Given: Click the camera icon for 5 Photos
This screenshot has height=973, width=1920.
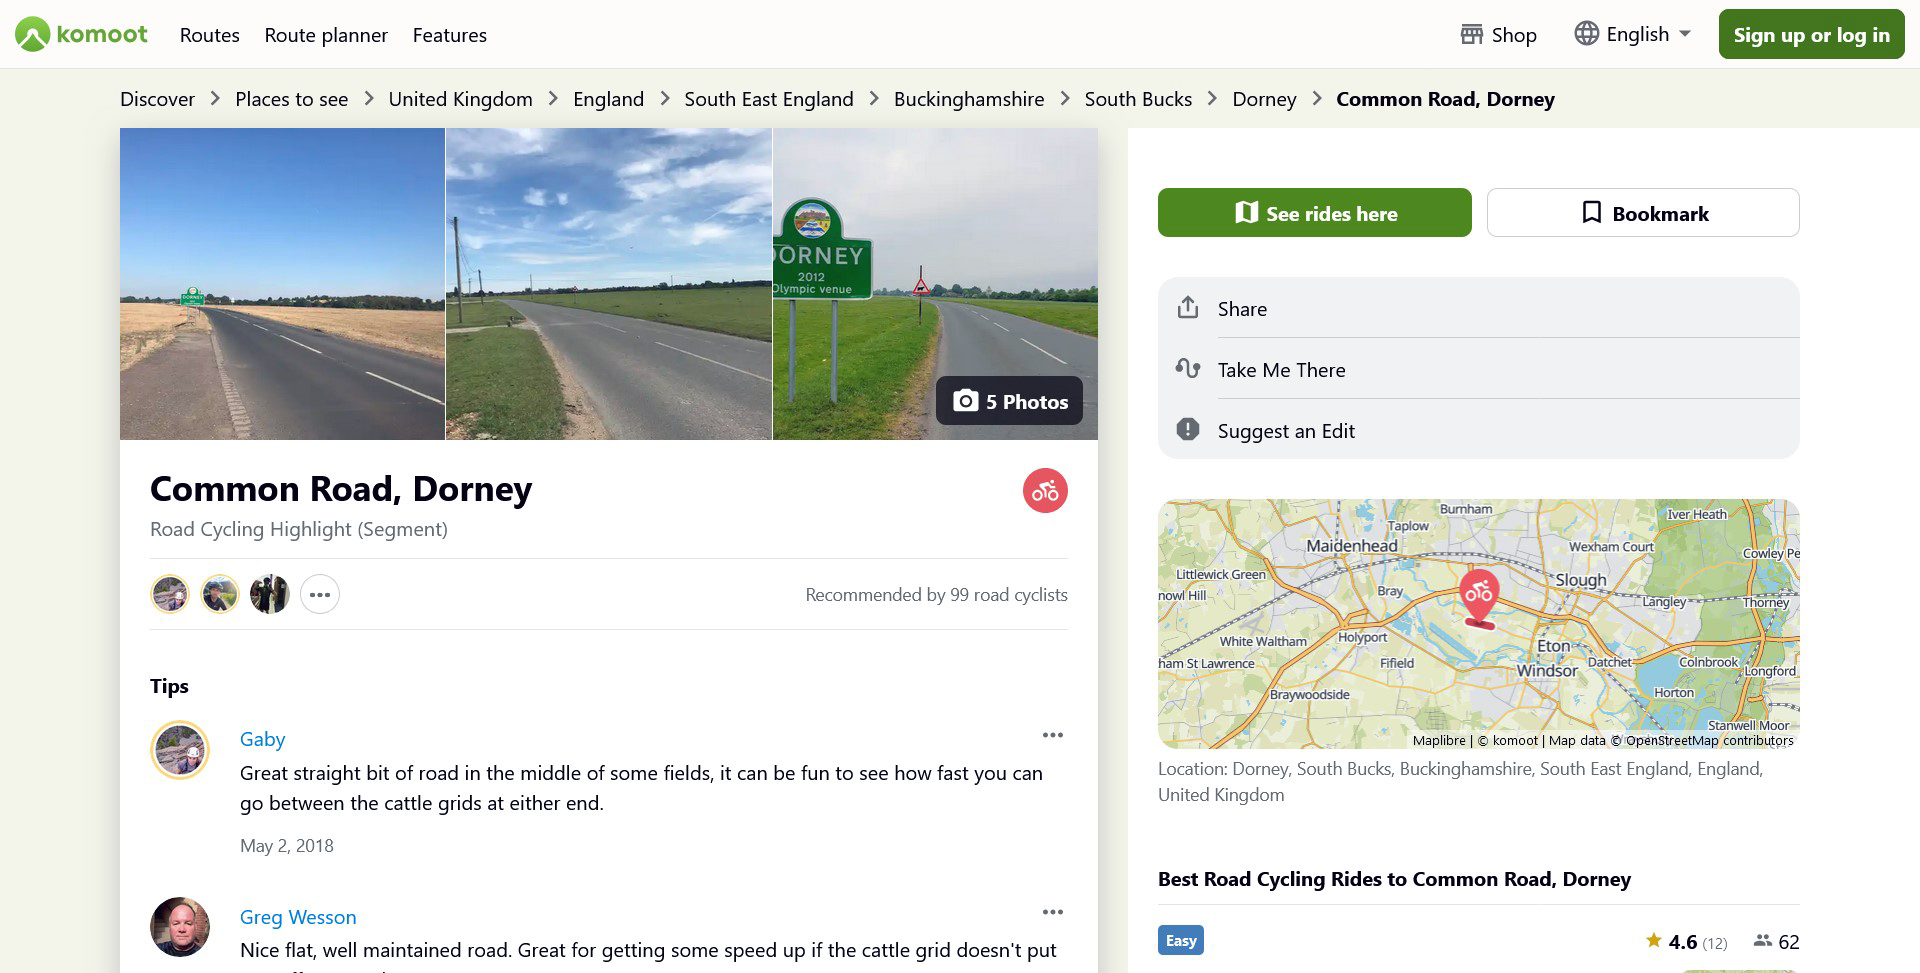Looking at the screenshot, I should coord(965,401).
